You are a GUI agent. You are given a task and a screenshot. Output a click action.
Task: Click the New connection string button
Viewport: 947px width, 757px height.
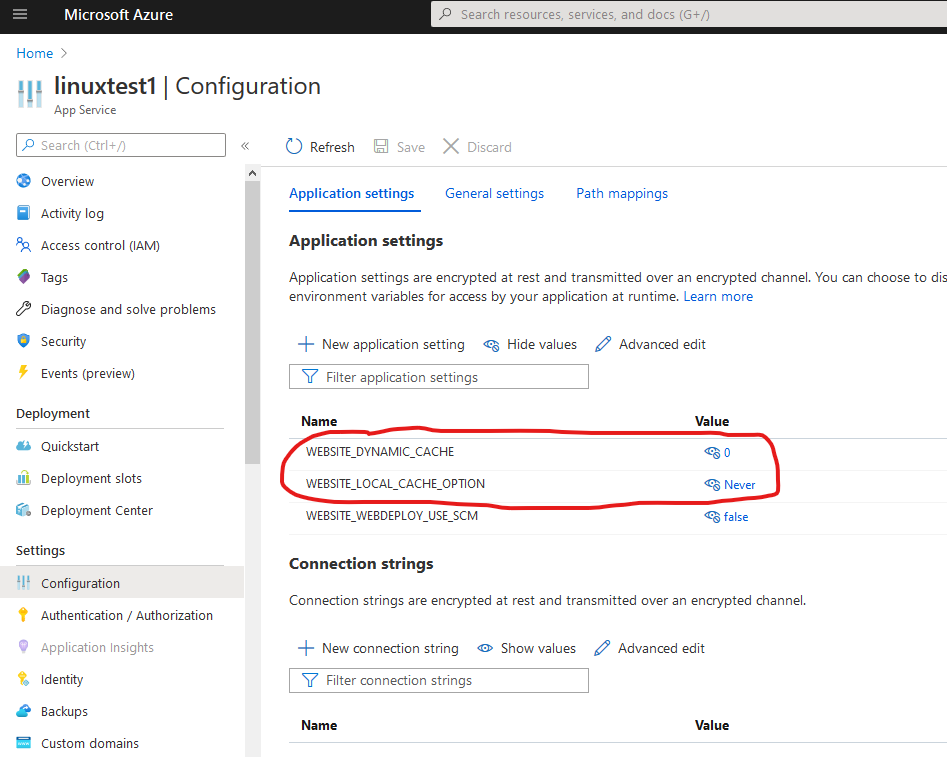pyautogui.click(x=379, y=648)
